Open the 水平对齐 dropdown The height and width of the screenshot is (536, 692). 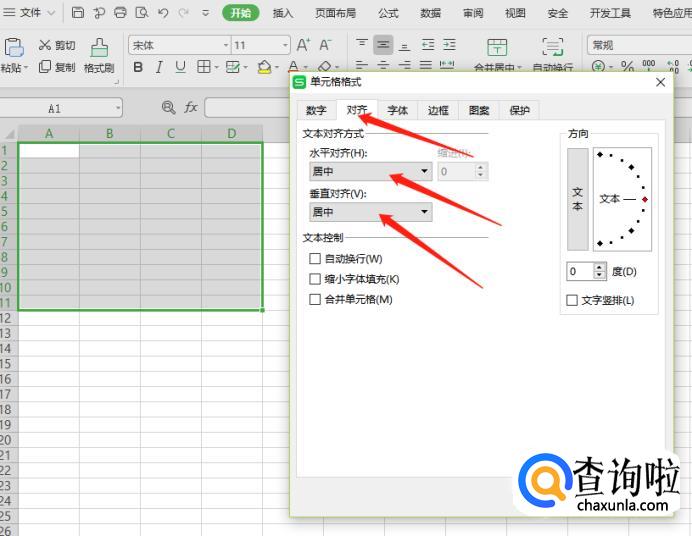(x=371, y=171)
